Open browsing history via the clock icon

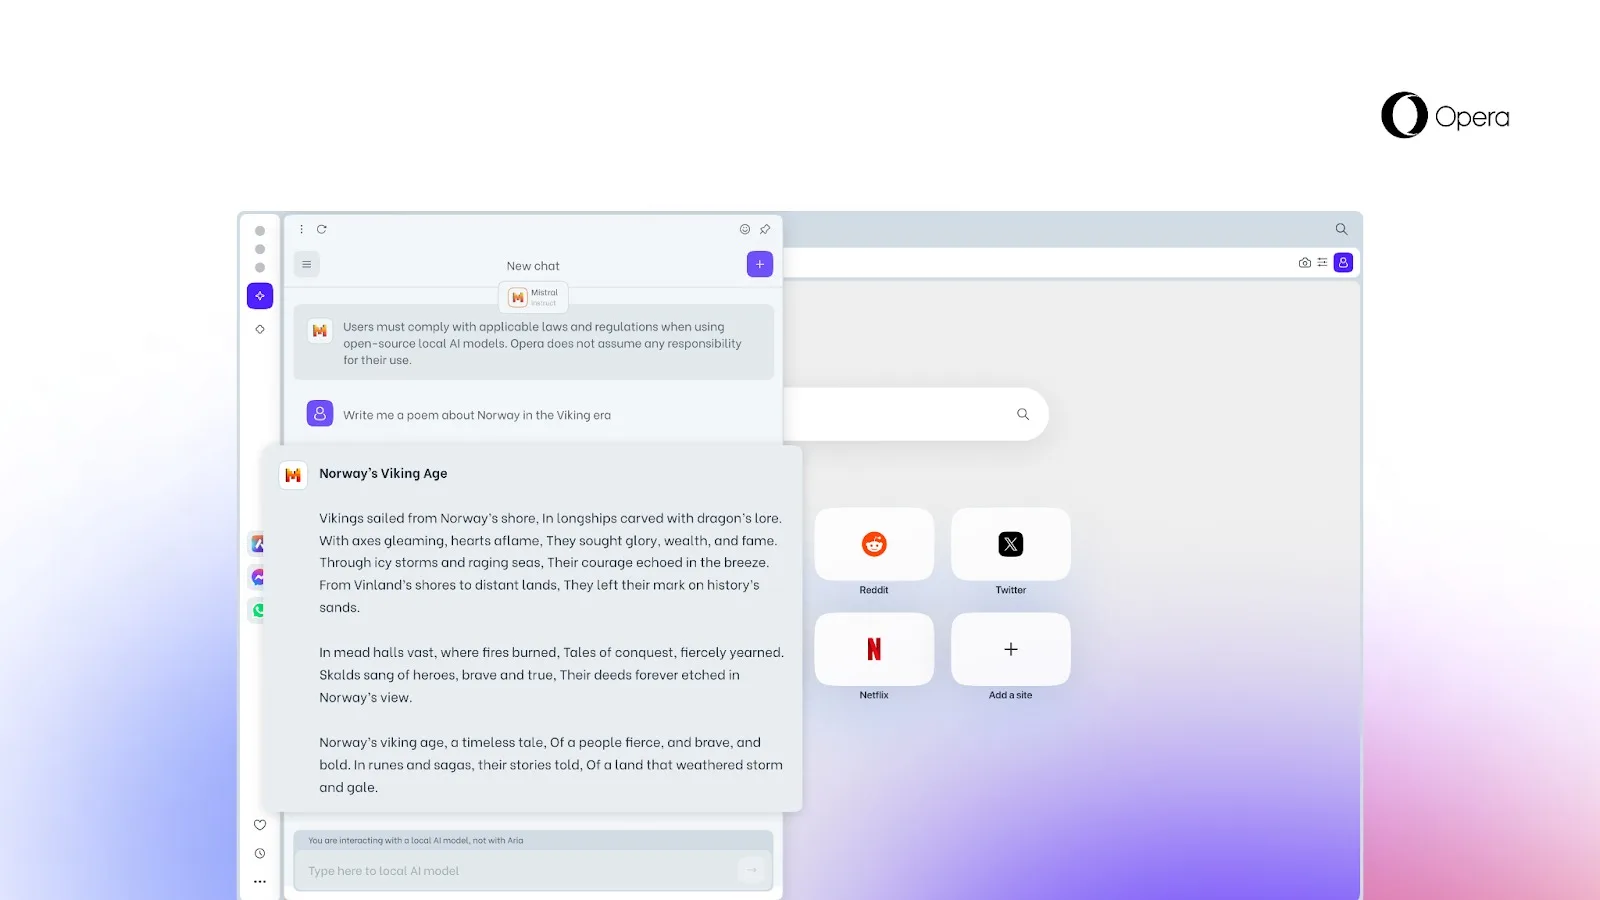pyautogui.click(x=259, y=853)
